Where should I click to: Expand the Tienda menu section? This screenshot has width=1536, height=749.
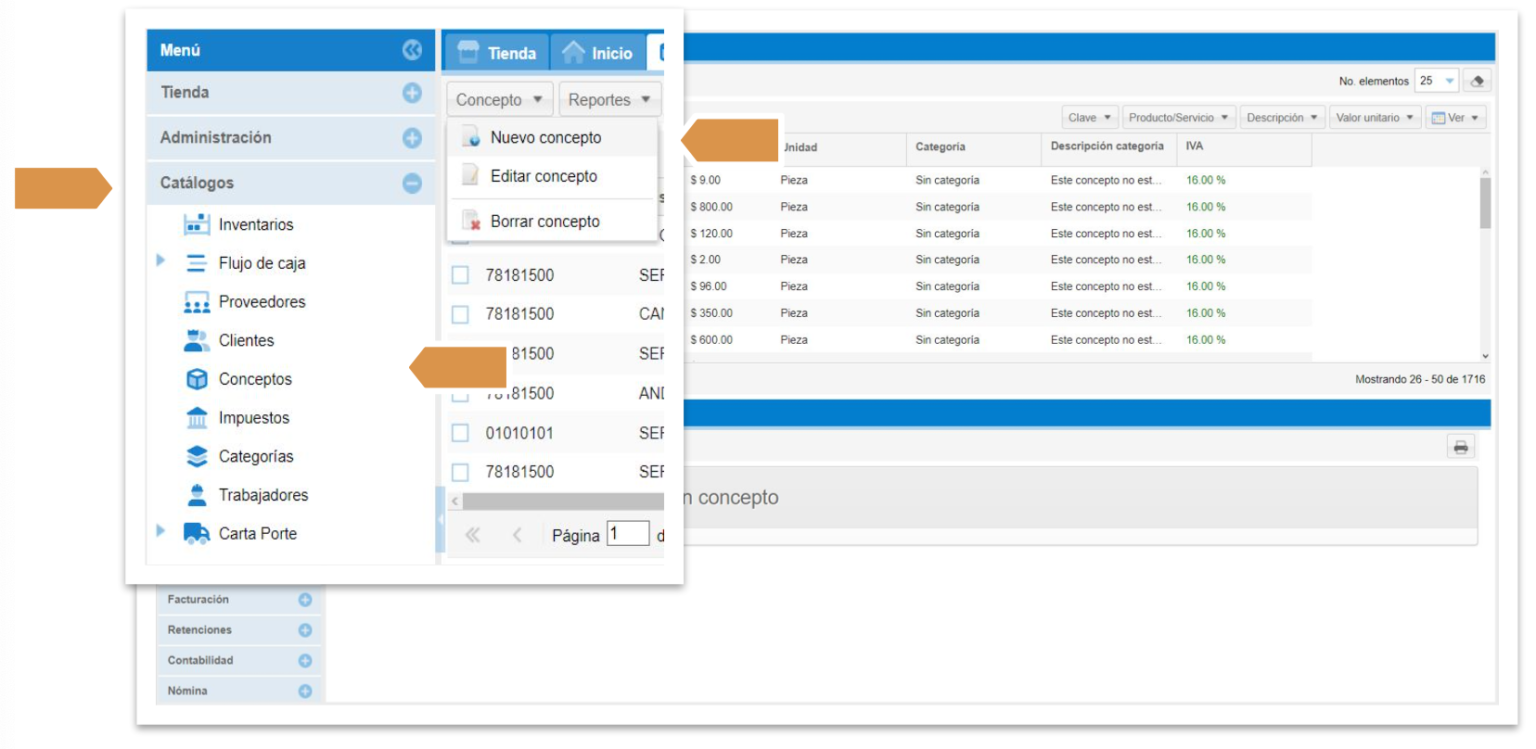tap(412, 93)
